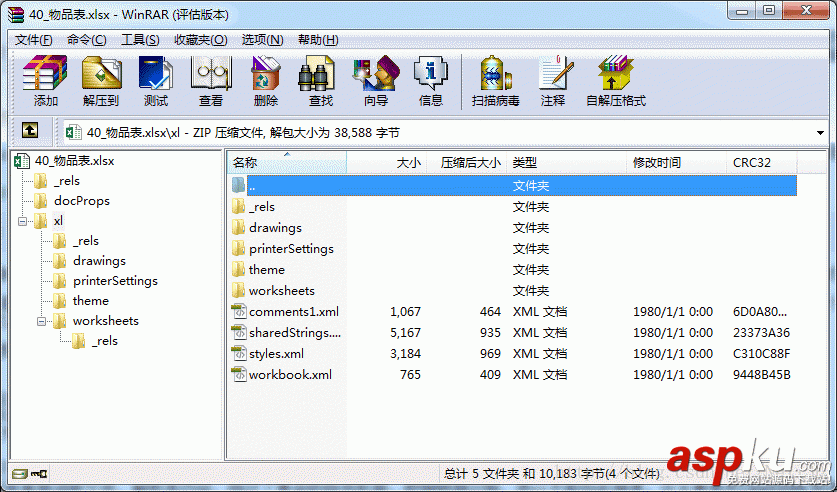Click the 解压到 (Extract To) toolbar icon
Screen dimensions: 837x492
[x=101, y=73]
